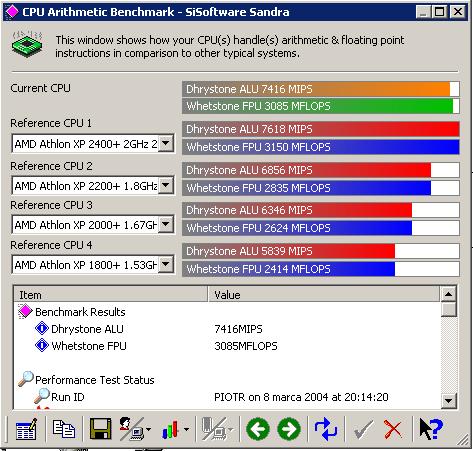Image resolution: width=473 pixels, height=451 pixels.
Task: Click the blue Refresh arrows icon
Action: [x=326, y=429]
